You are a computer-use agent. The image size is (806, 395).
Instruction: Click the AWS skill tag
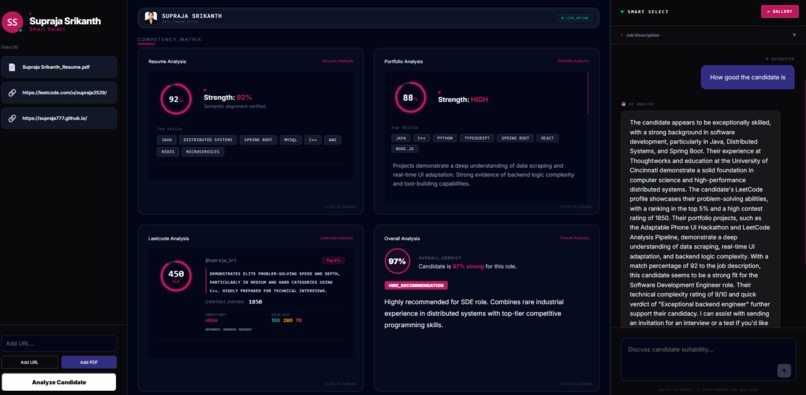[x=332, y=140]
